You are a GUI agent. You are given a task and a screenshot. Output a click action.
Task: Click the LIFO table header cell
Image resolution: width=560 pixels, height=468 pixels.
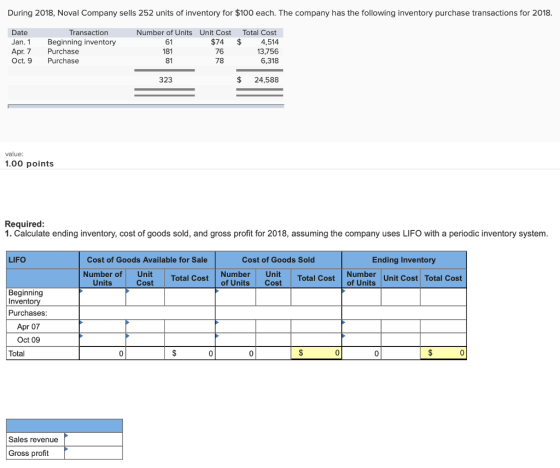[43, 260]
